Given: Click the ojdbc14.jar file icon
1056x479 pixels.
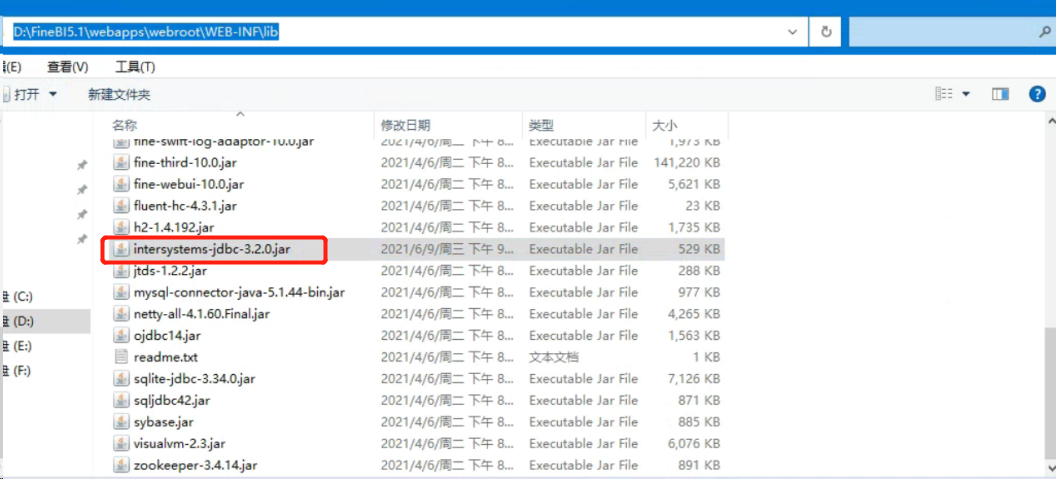Looking at the screenshot, I should 120,336.
